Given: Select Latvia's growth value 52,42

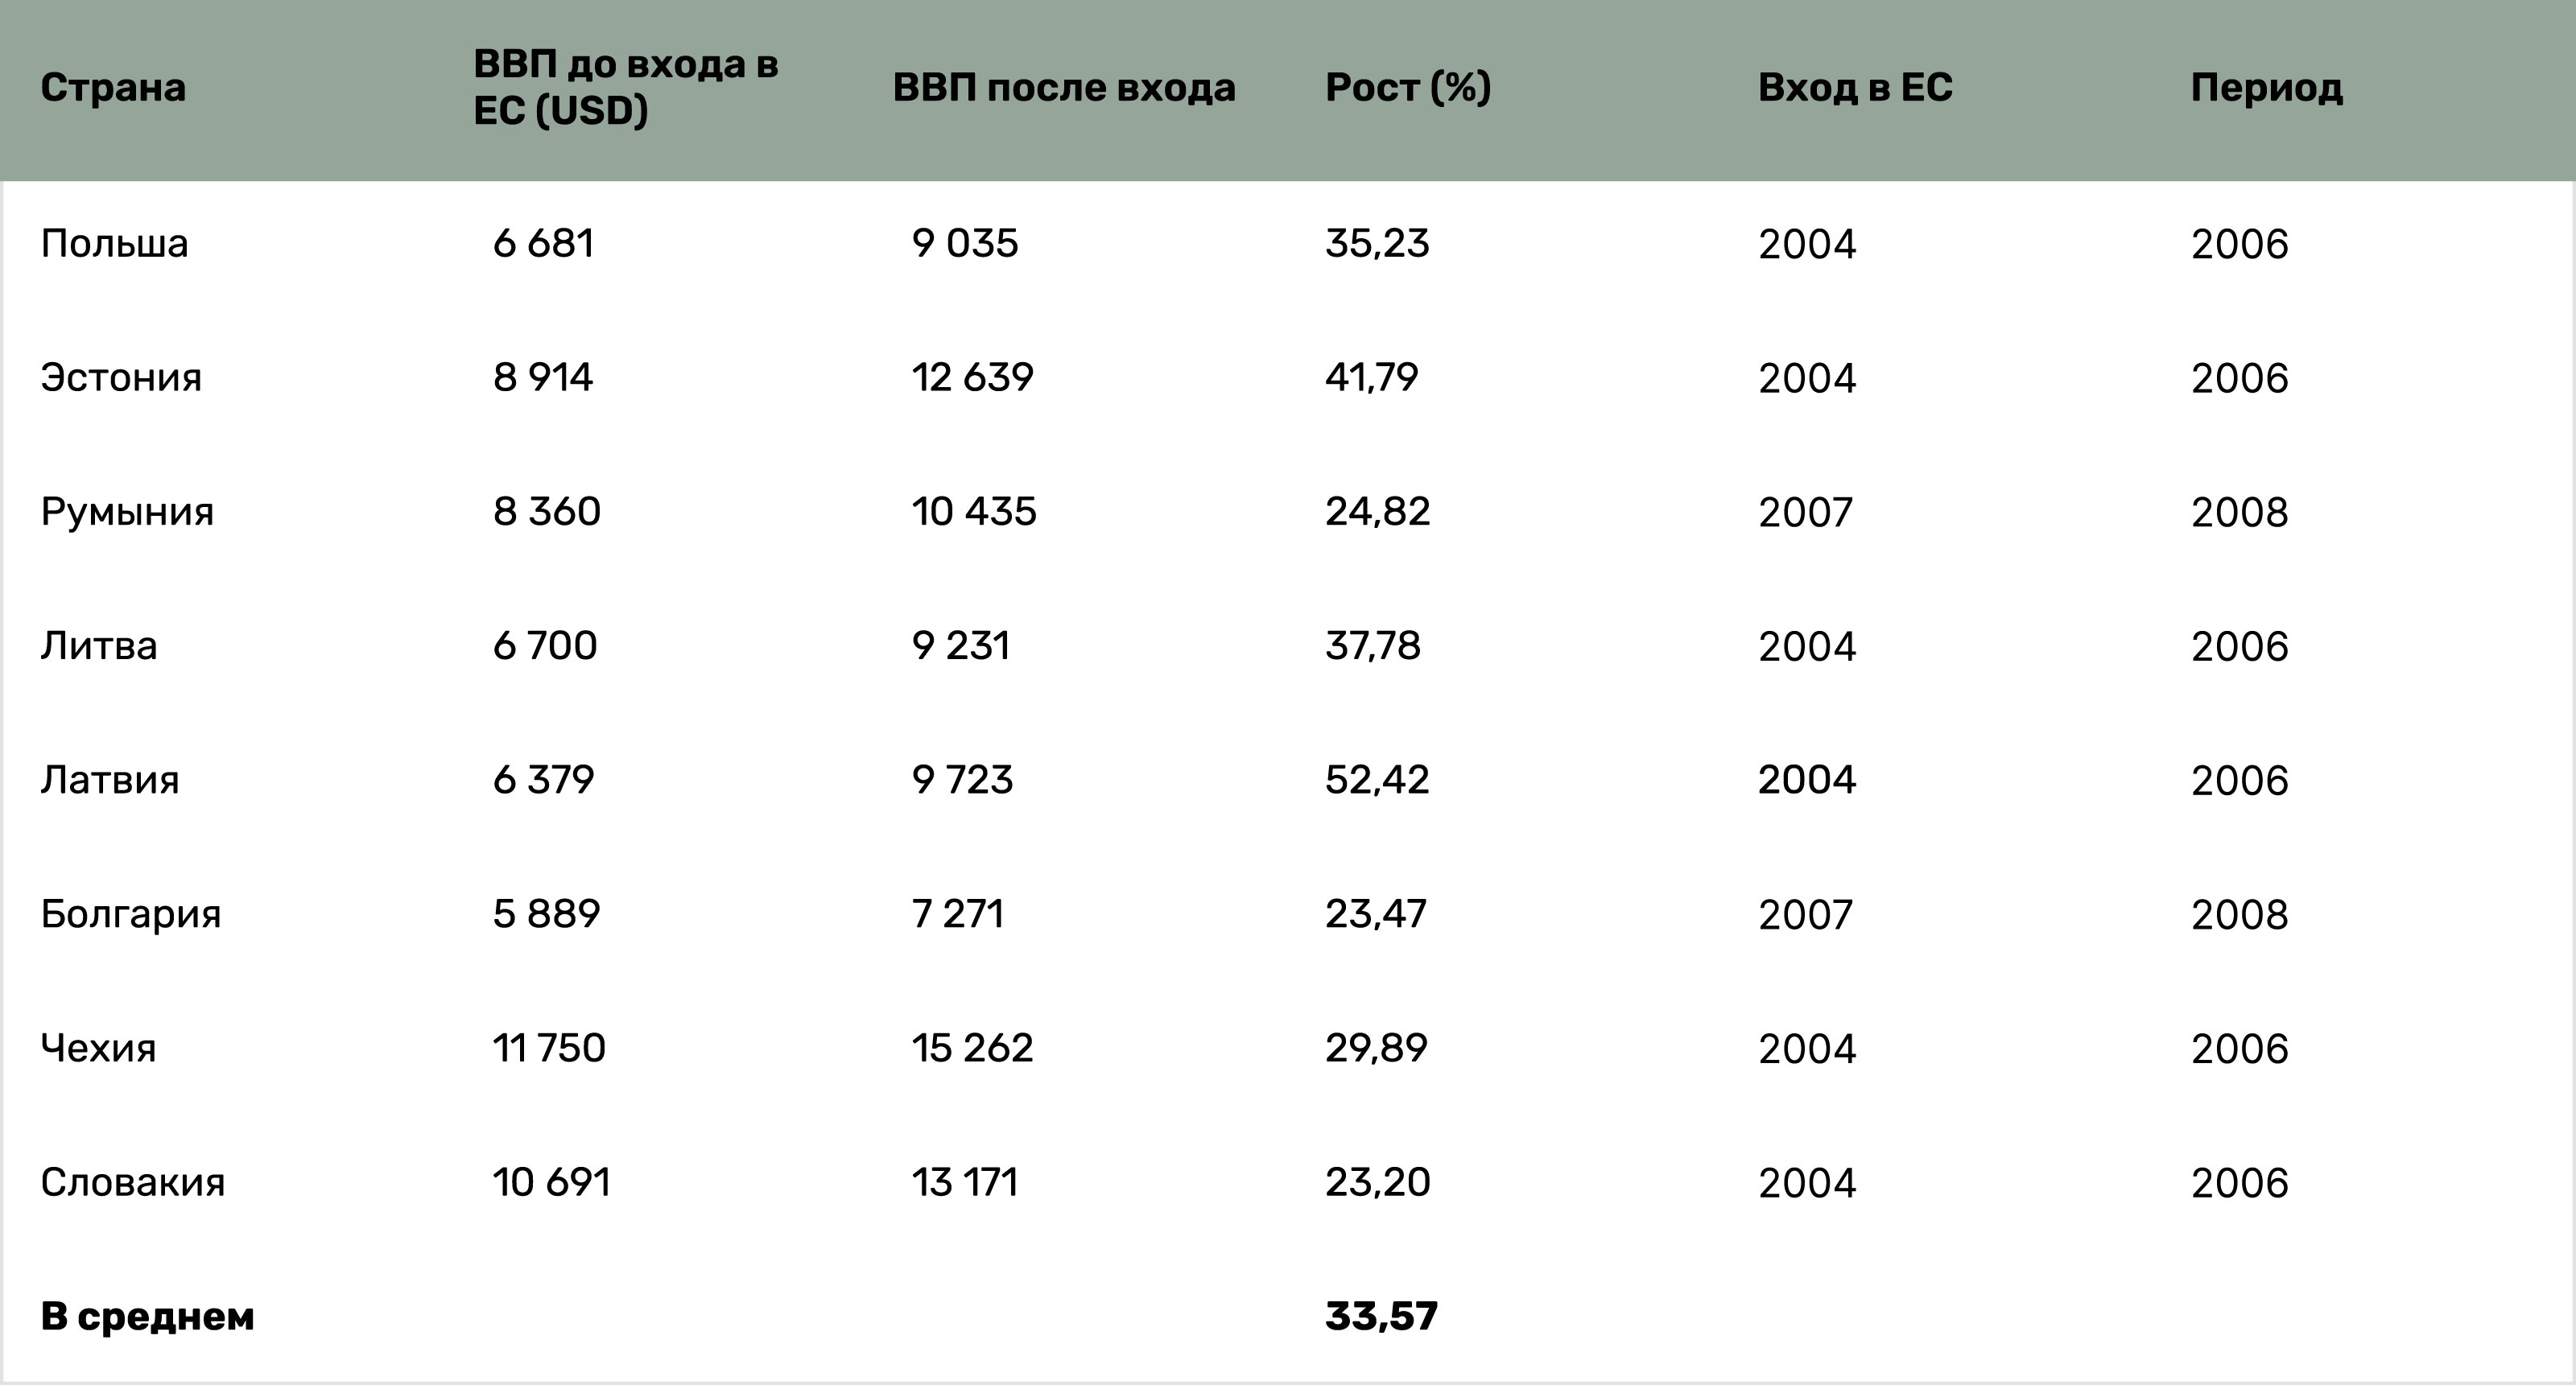Looking at the screenshot, I should coord(1377,780).
